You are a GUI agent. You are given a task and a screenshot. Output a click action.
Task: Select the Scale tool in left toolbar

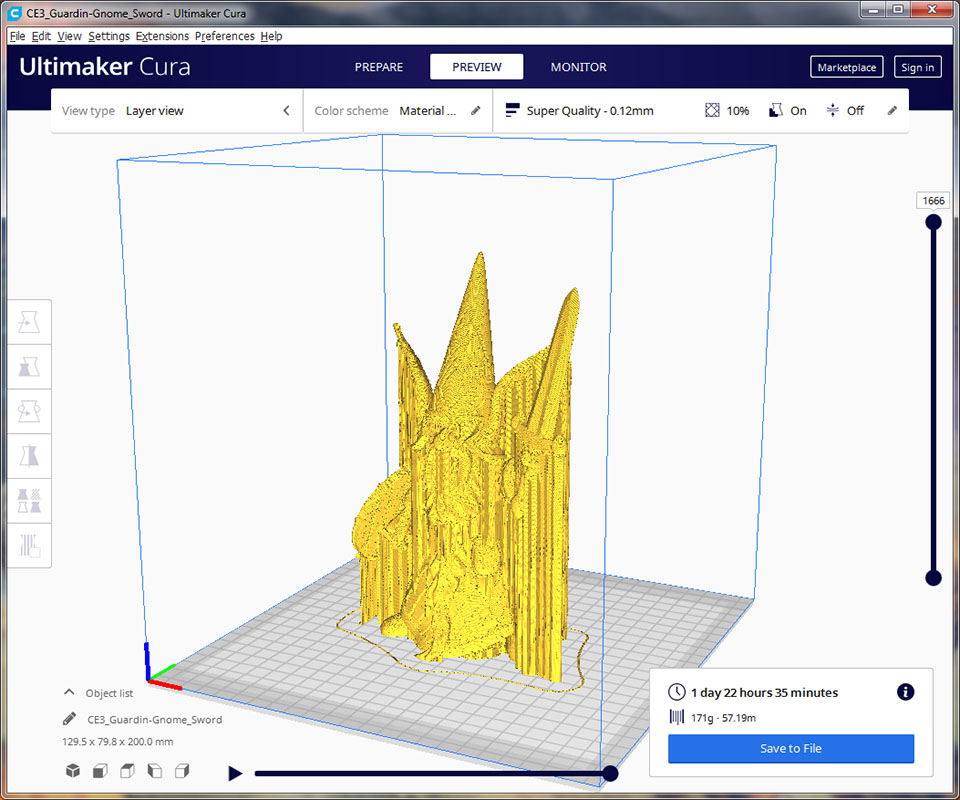(29, 367)
